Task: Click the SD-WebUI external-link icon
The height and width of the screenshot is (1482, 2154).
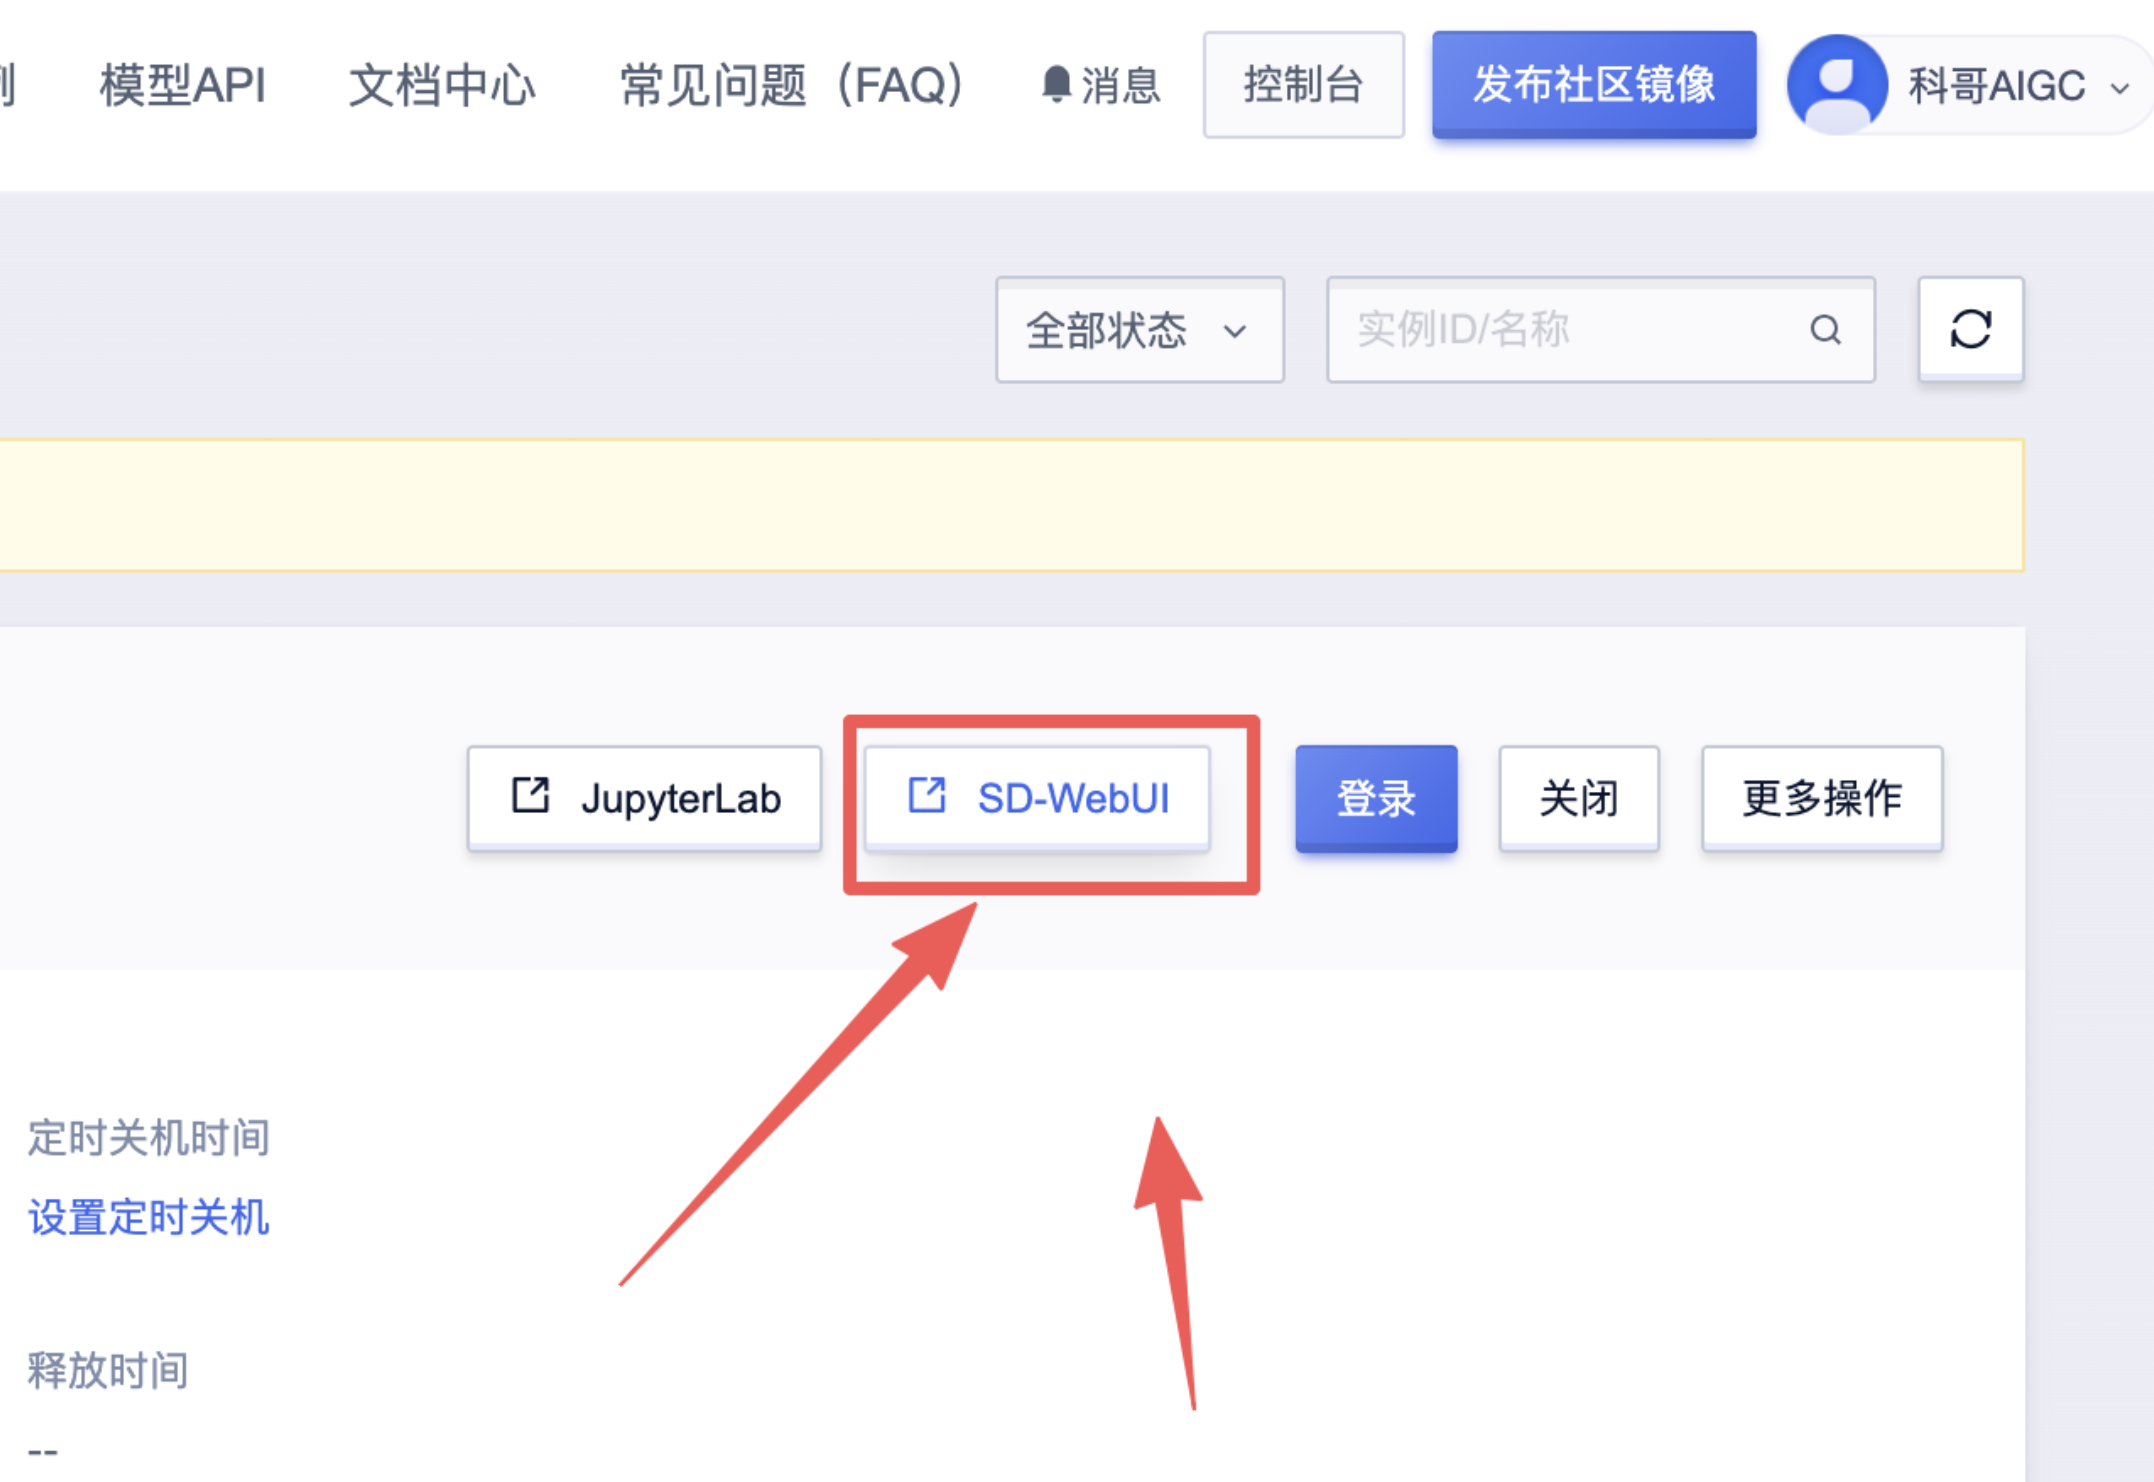Action: pos(927,796)
